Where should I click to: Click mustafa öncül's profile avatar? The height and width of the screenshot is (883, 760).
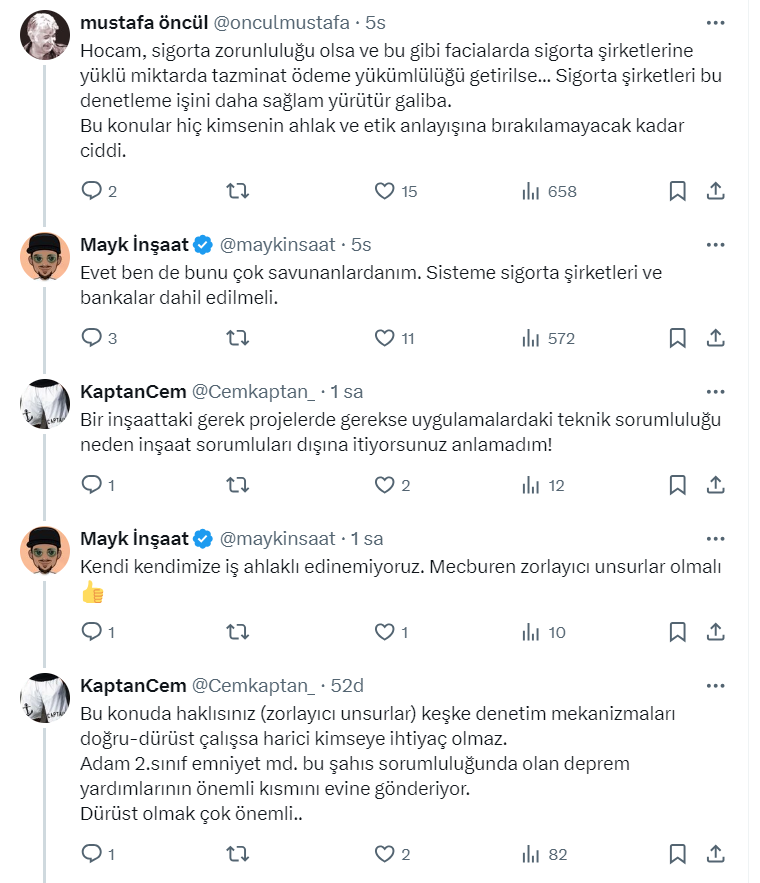point(44,36)
